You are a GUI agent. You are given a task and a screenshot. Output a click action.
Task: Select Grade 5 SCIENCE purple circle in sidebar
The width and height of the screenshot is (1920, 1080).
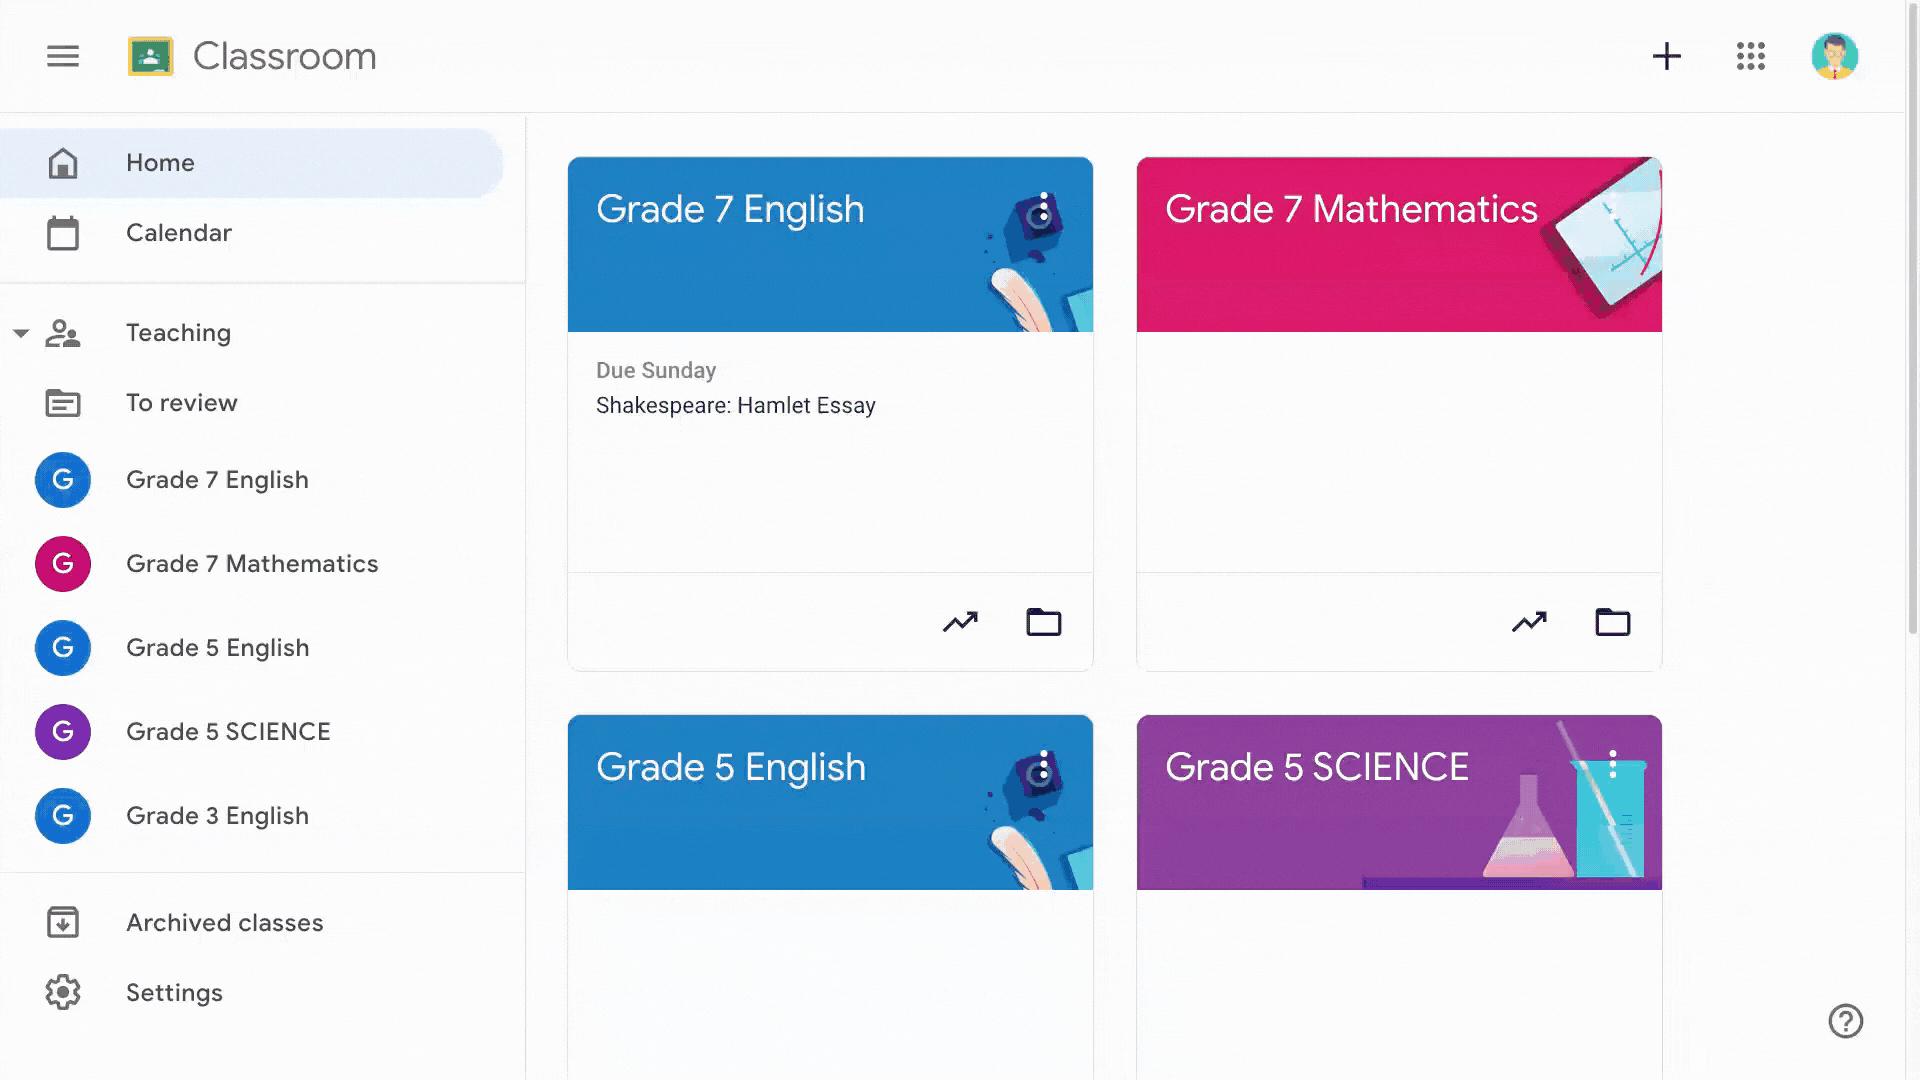click(63, 732)
